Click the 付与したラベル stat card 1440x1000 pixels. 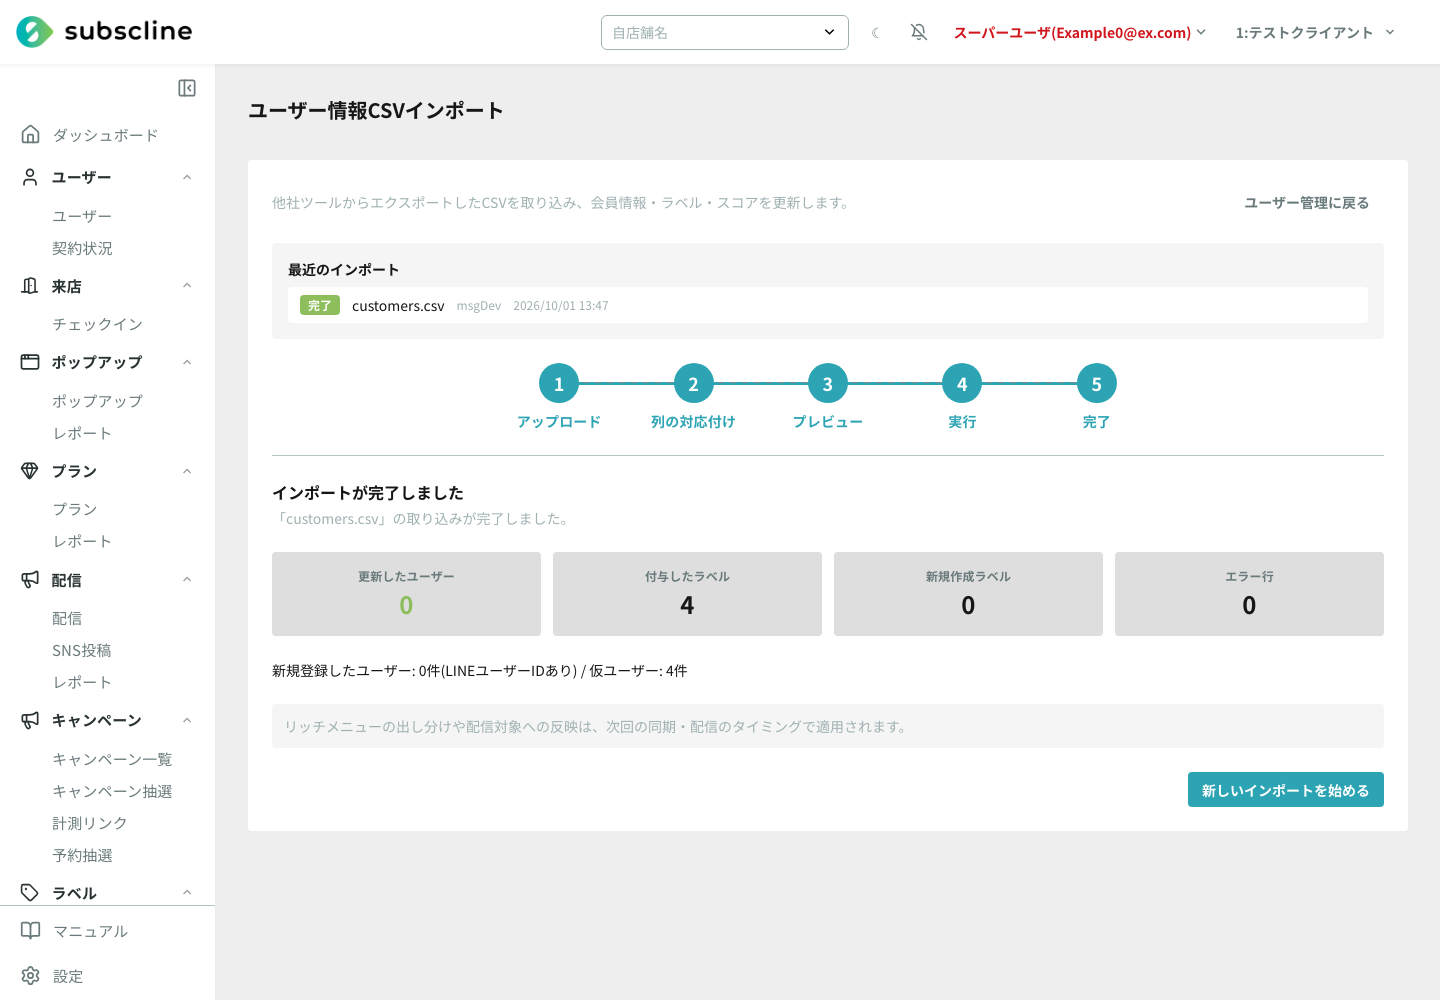(687, 594)
